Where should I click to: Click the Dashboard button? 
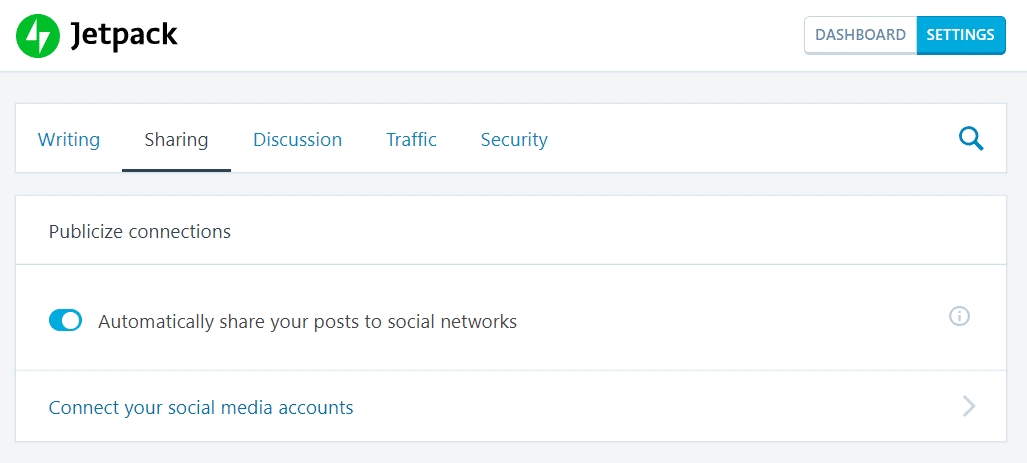pos(861,35)
